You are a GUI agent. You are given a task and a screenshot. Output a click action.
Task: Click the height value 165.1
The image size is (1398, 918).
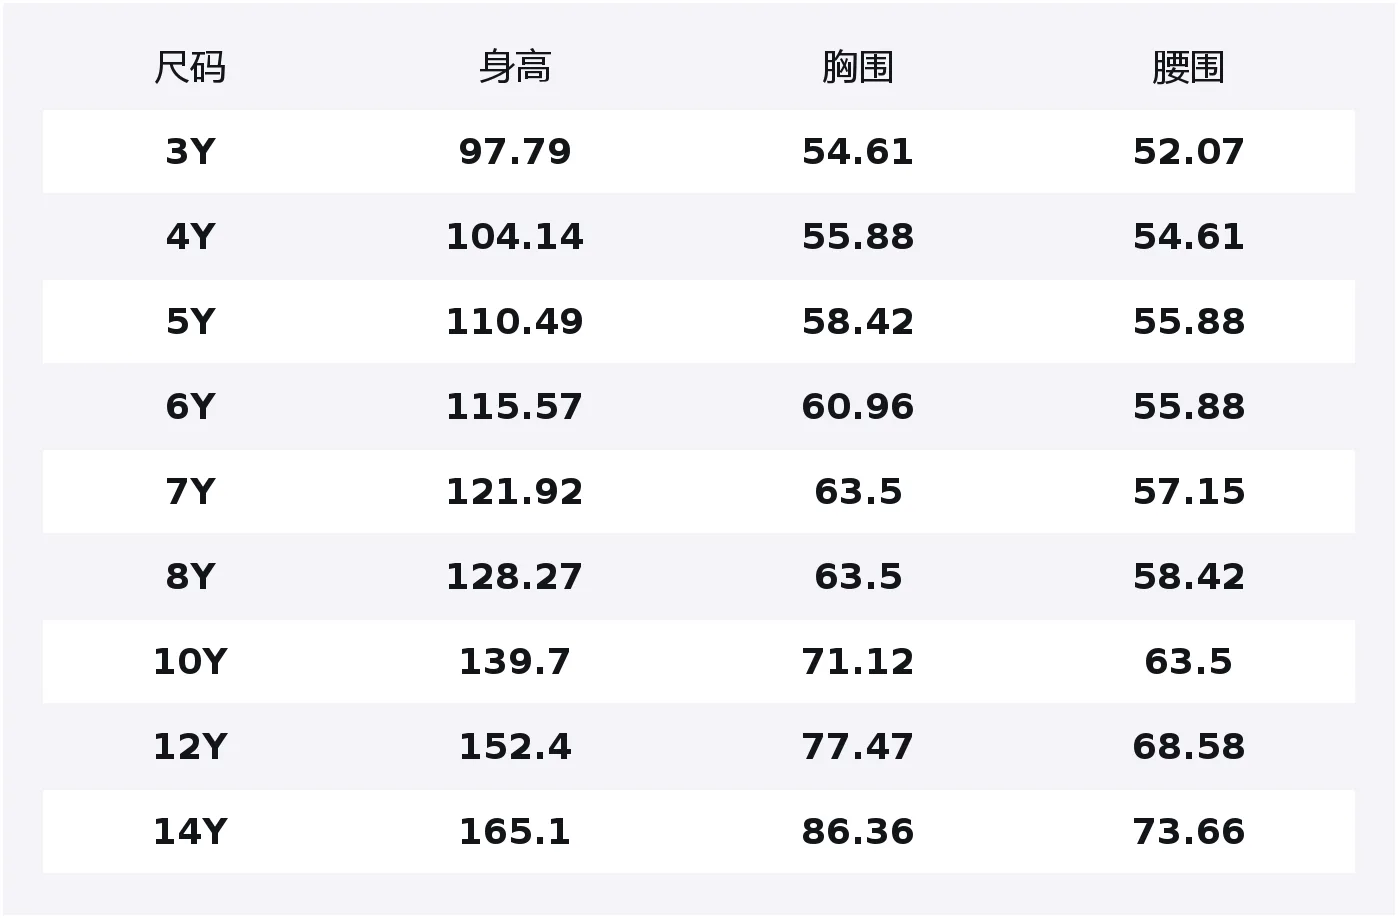pyautogui.click(x=514, y=832)
